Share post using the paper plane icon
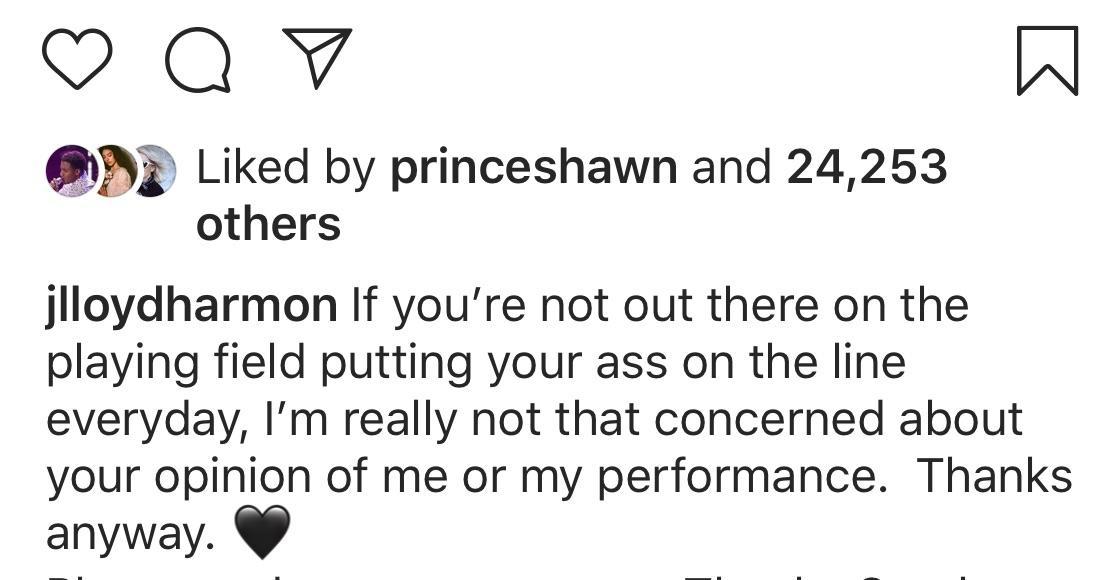The width and height of the screenshot is (1101, 580). point(317,58)
